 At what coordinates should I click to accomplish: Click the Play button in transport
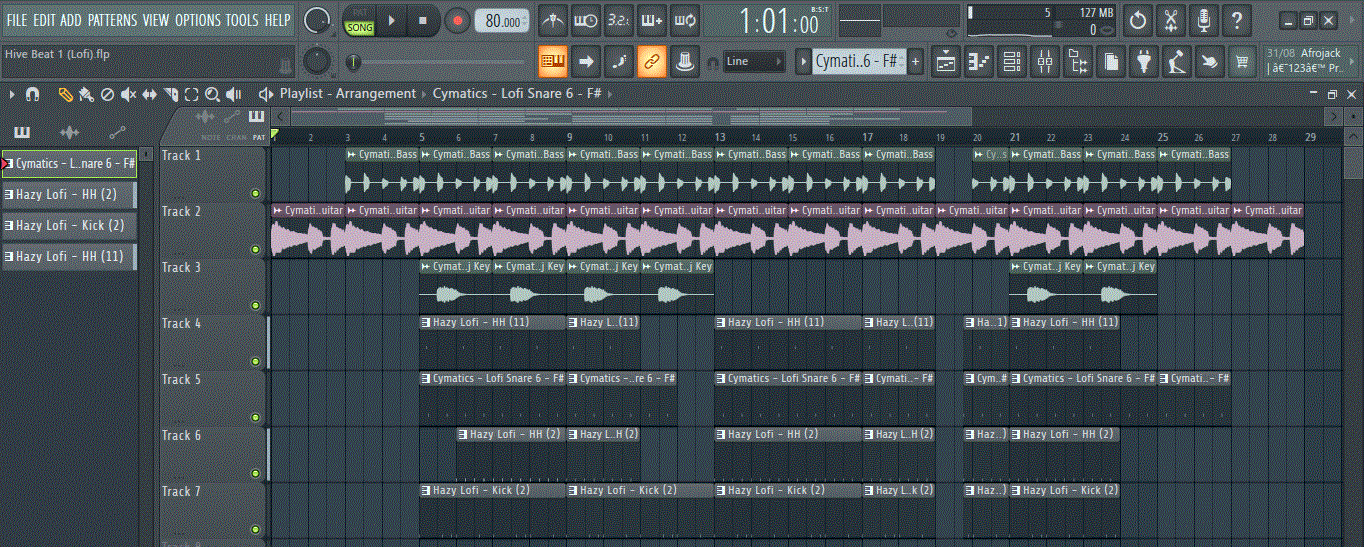pos(392,20)
